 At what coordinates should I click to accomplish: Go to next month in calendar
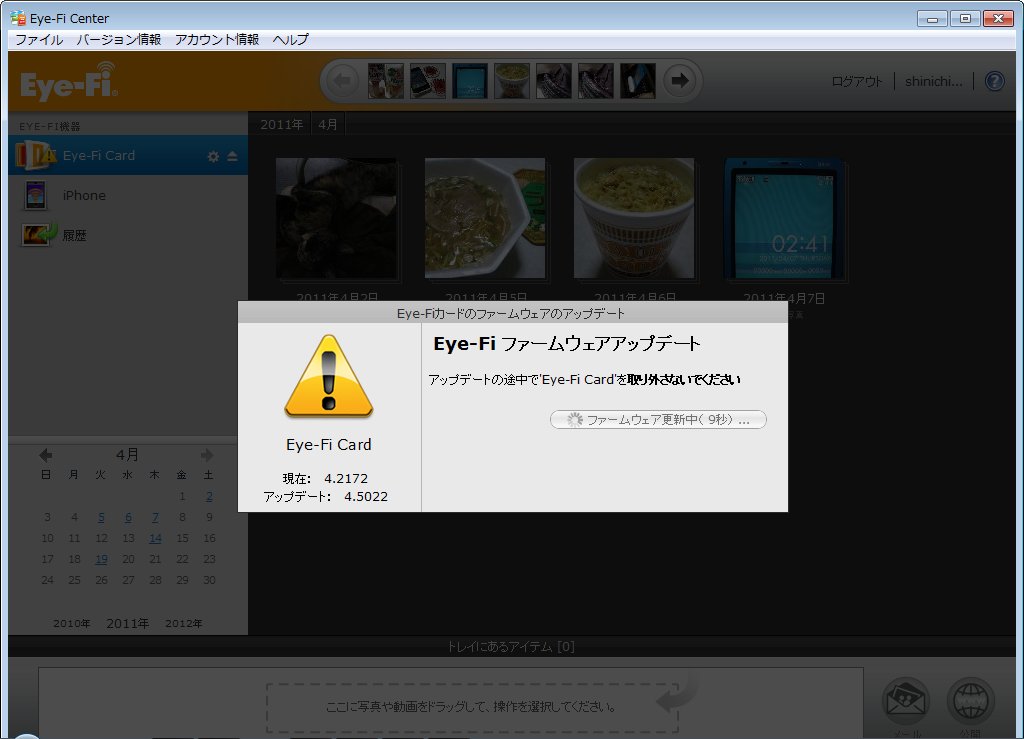(x=207, y=455)
